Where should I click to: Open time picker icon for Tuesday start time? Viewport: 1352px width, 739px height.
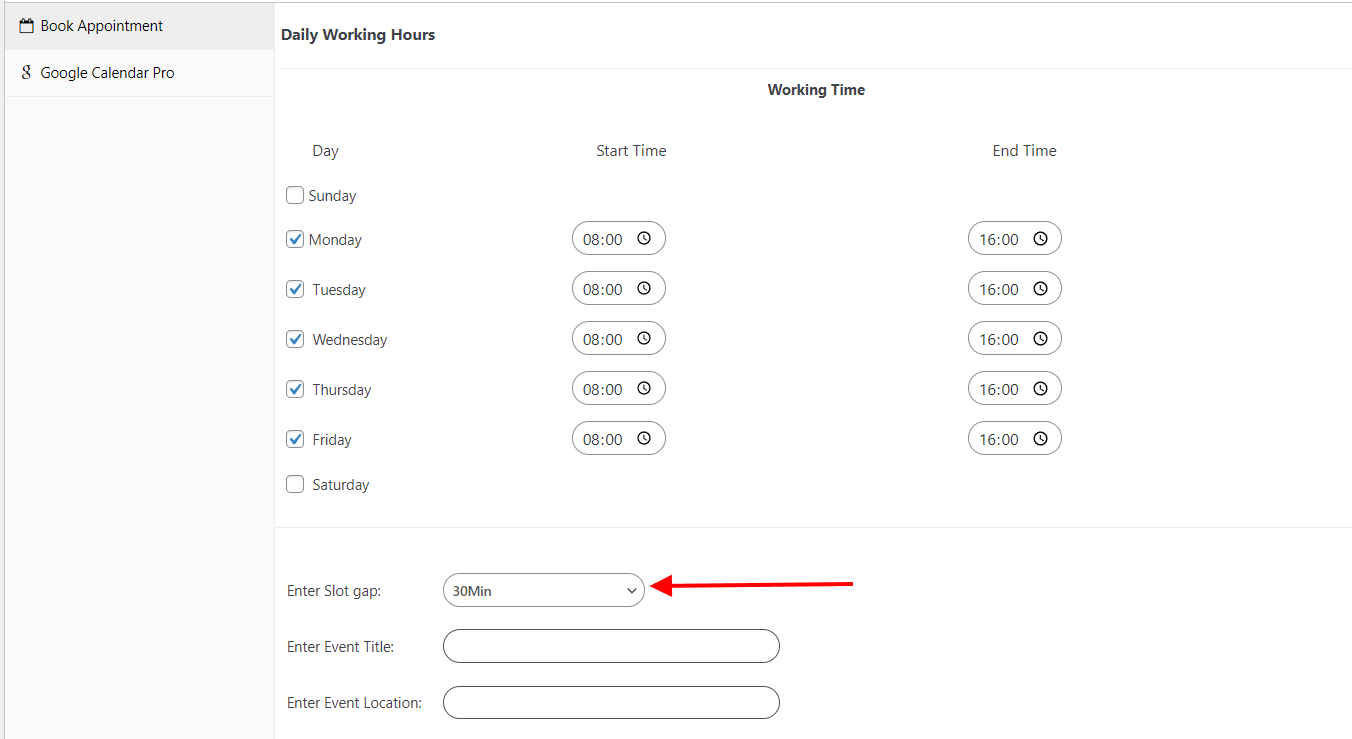644,289
